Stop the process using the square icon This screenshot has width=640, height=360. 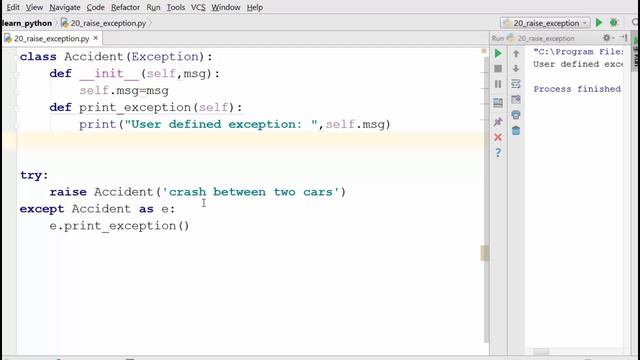(x=498, y=69)
